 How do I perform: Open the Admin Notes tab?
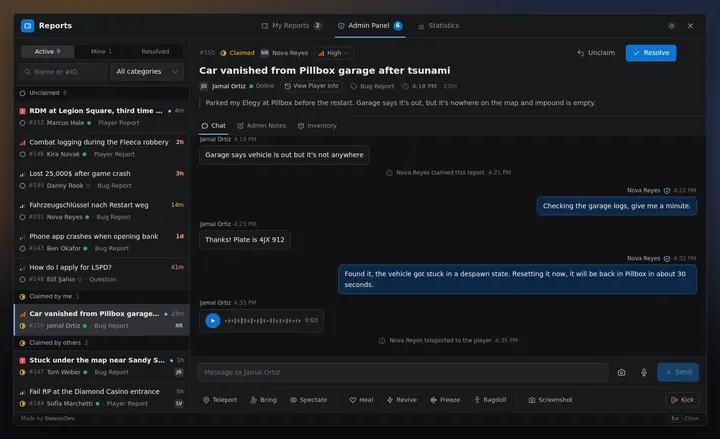point(261,125)
